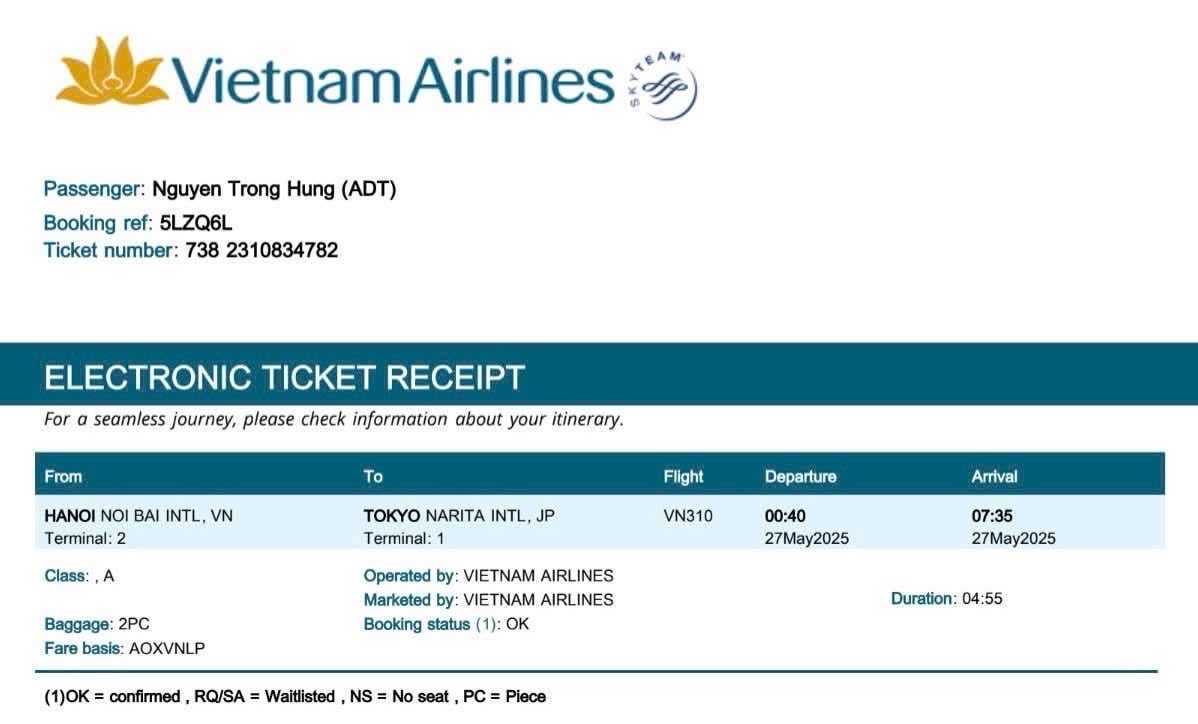Click TOKYO NARITA INTL destination
Screen dimensions: 1198x724
(459, 516)
